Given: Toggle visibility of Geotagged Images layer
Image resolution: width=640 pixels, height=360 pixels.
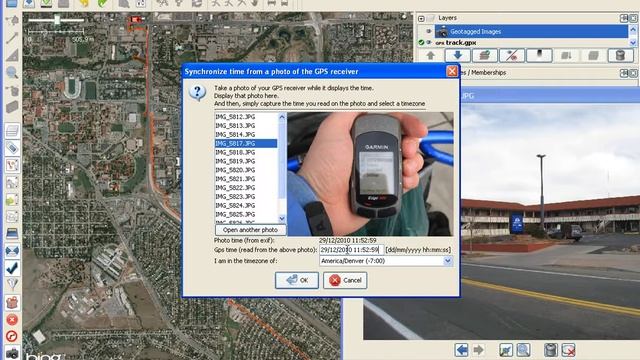Looking at the screenshot, I should [x=429, y=31].
